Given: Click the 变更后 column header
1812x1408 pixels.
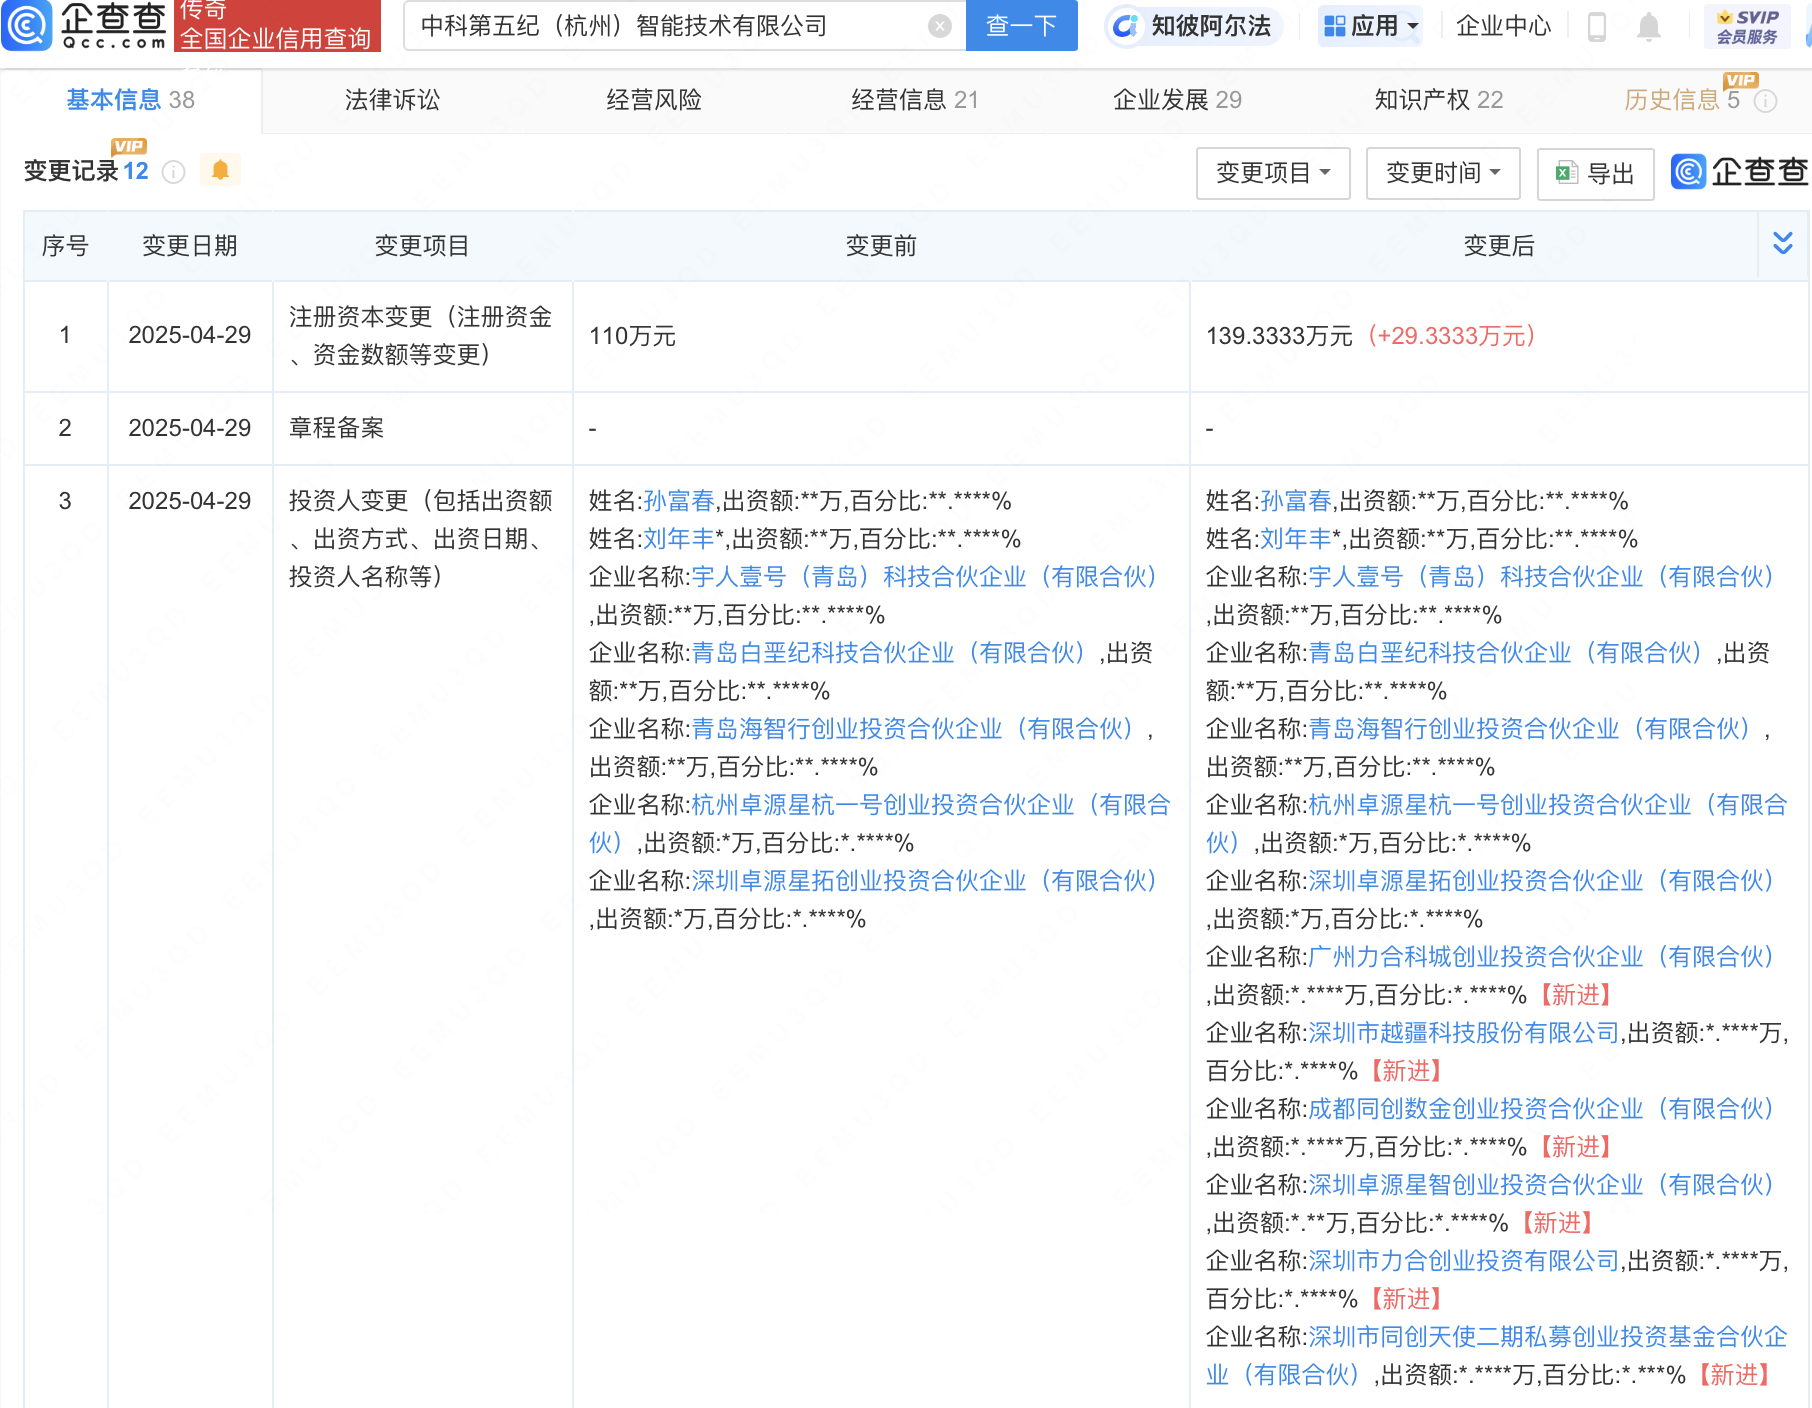Looking at the screenshot, I should click(1498, 246).
